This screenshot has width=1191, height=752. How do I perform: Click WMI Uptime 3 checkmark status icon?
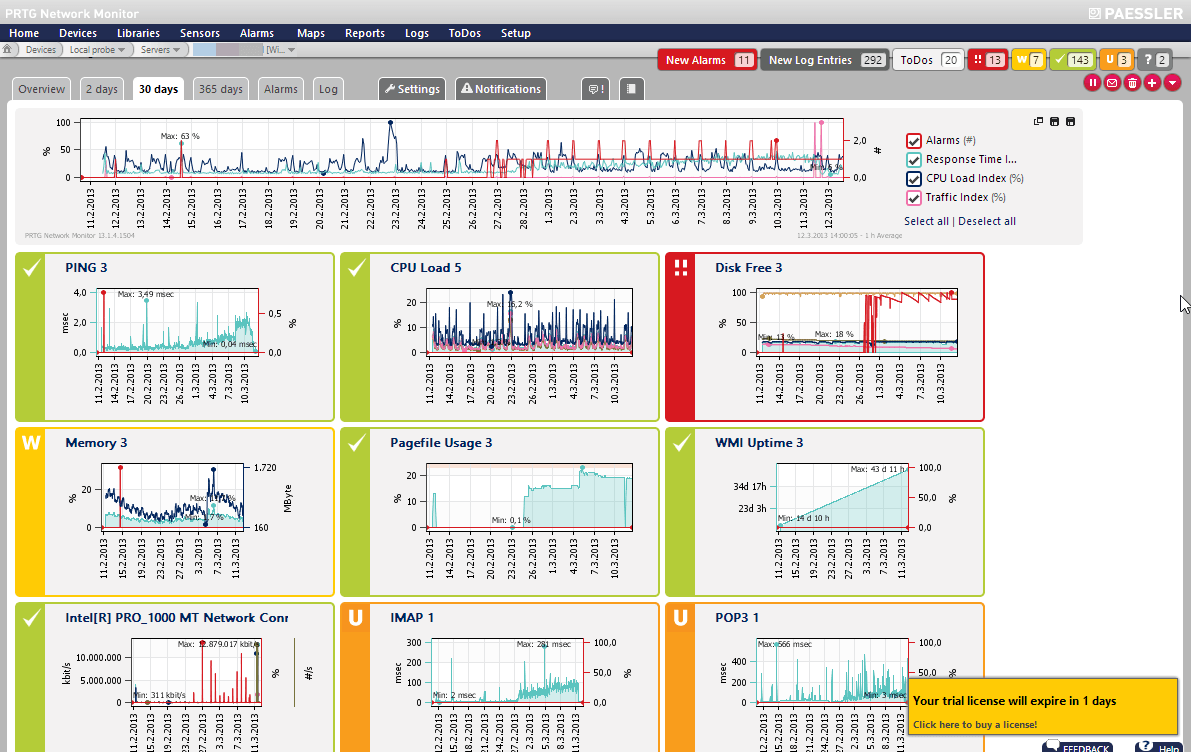[681, 443]
